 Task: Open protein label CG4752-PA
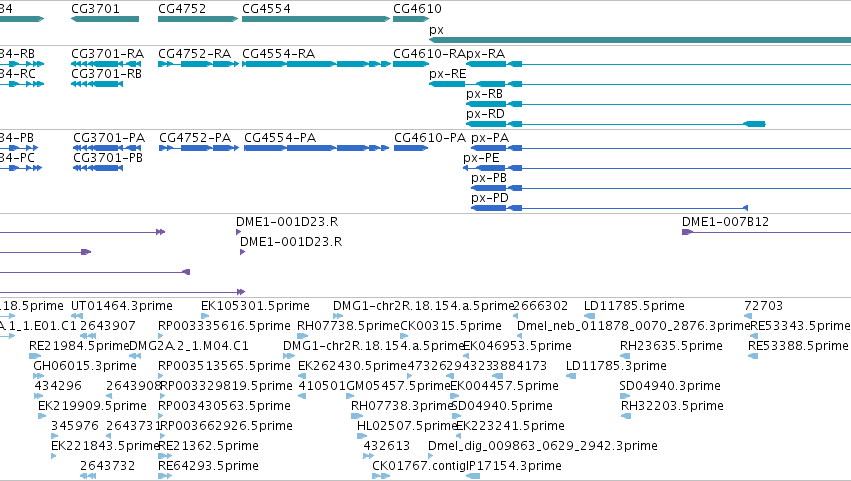tap(195, 138)
